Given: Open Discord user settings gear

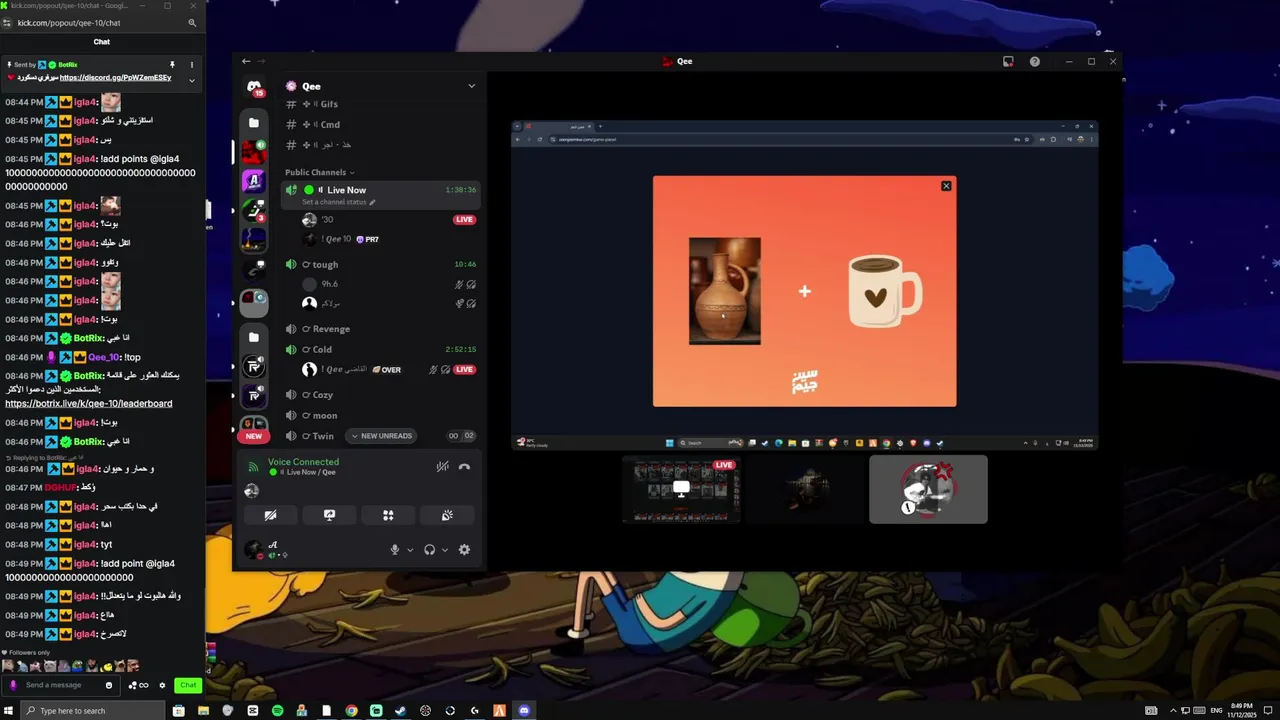Looking at the screenshot, I should pyautogui.click(x=464, y=549).
